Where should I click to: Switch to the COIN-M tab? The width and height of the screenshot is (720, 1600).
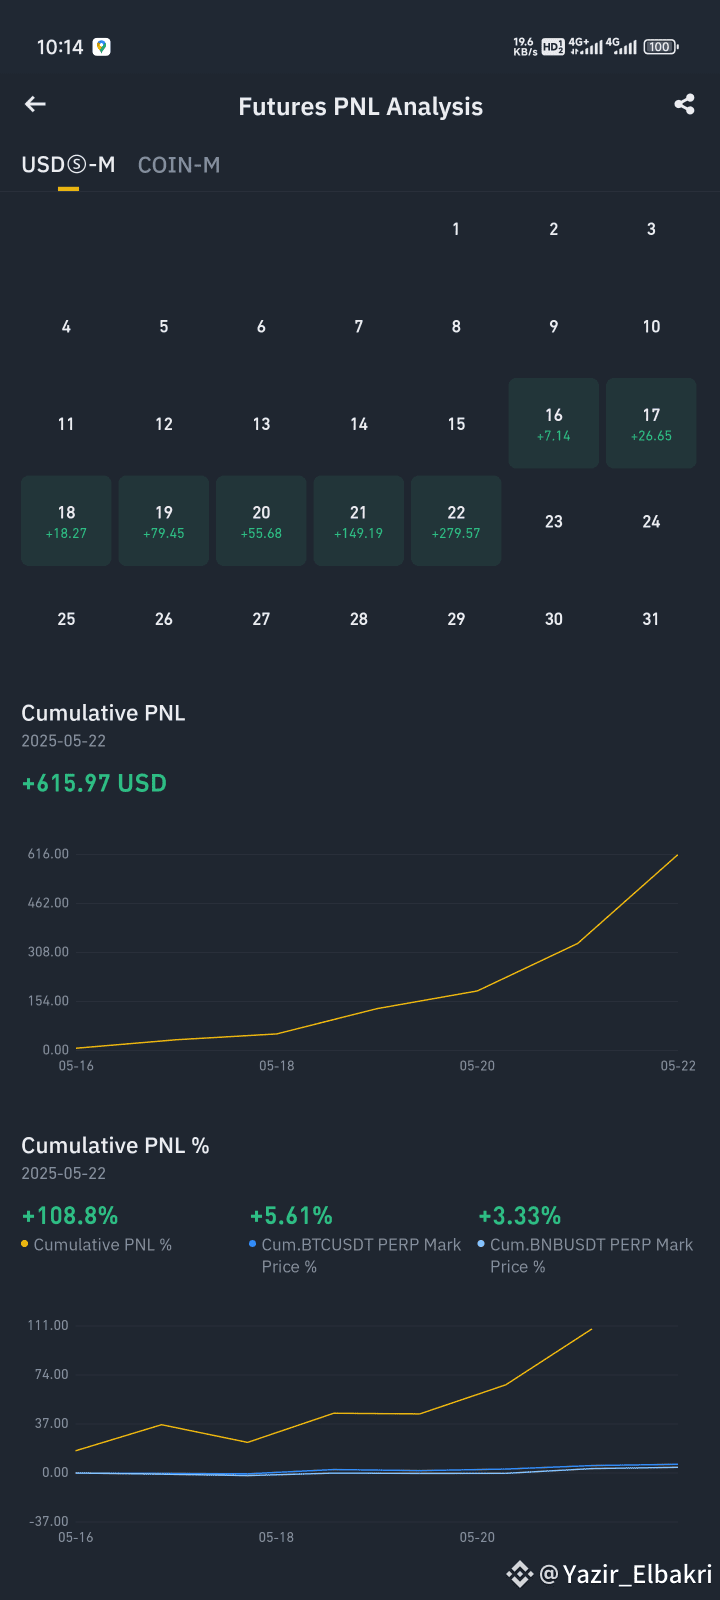[179, 165]
